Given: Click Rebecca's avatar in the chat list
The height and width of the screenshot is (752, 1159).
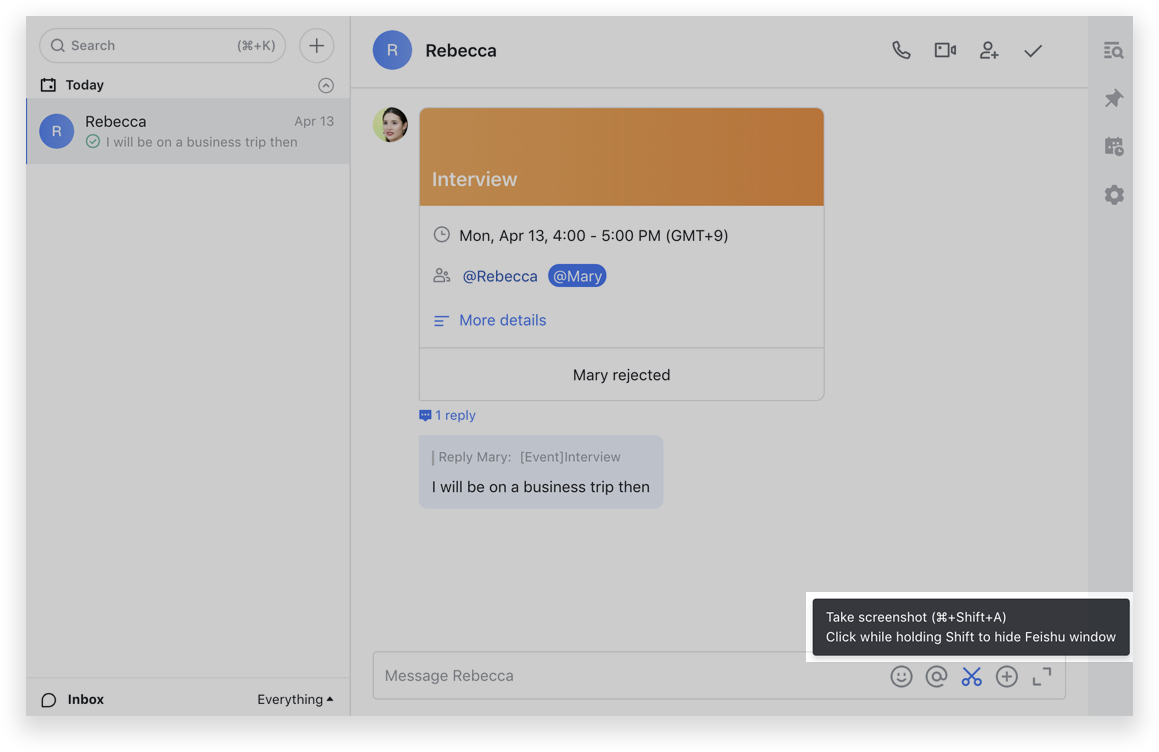Looking at the screenshot, I should tap(56, 131).
